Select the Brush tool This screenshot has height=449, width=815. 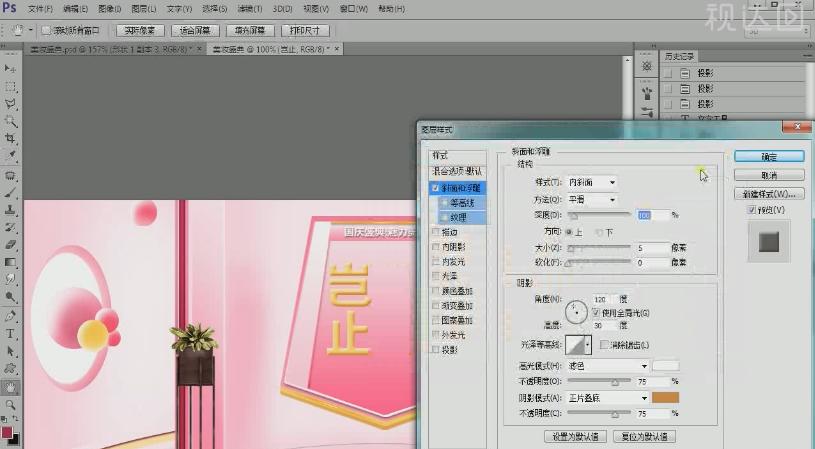9,193
